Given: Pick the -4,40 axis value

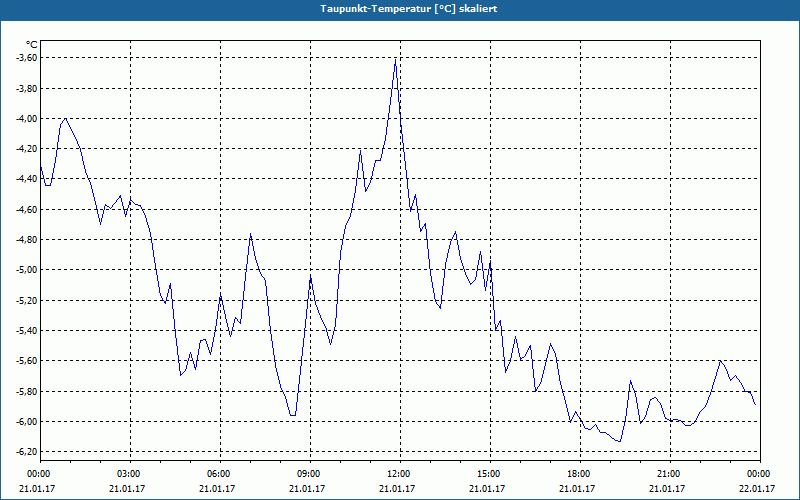Looking at the screenshot, I should [x=27, y=179].
